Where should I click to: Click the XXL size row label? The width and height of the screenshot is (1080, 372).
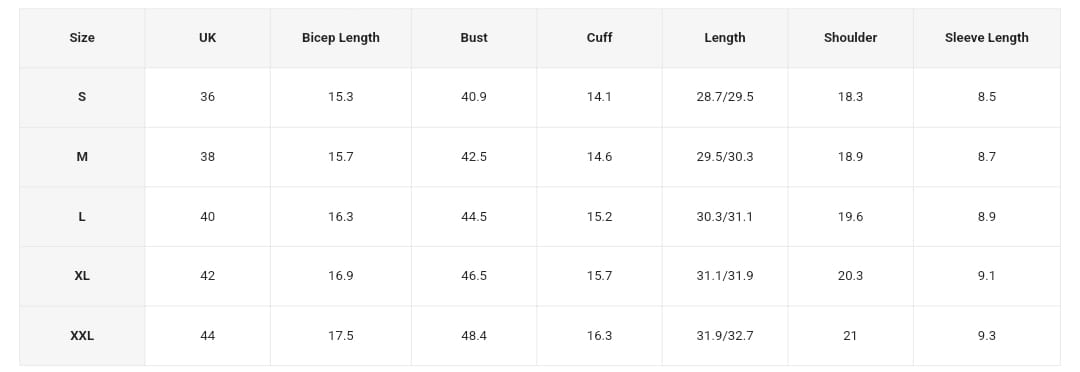[82, 336]
